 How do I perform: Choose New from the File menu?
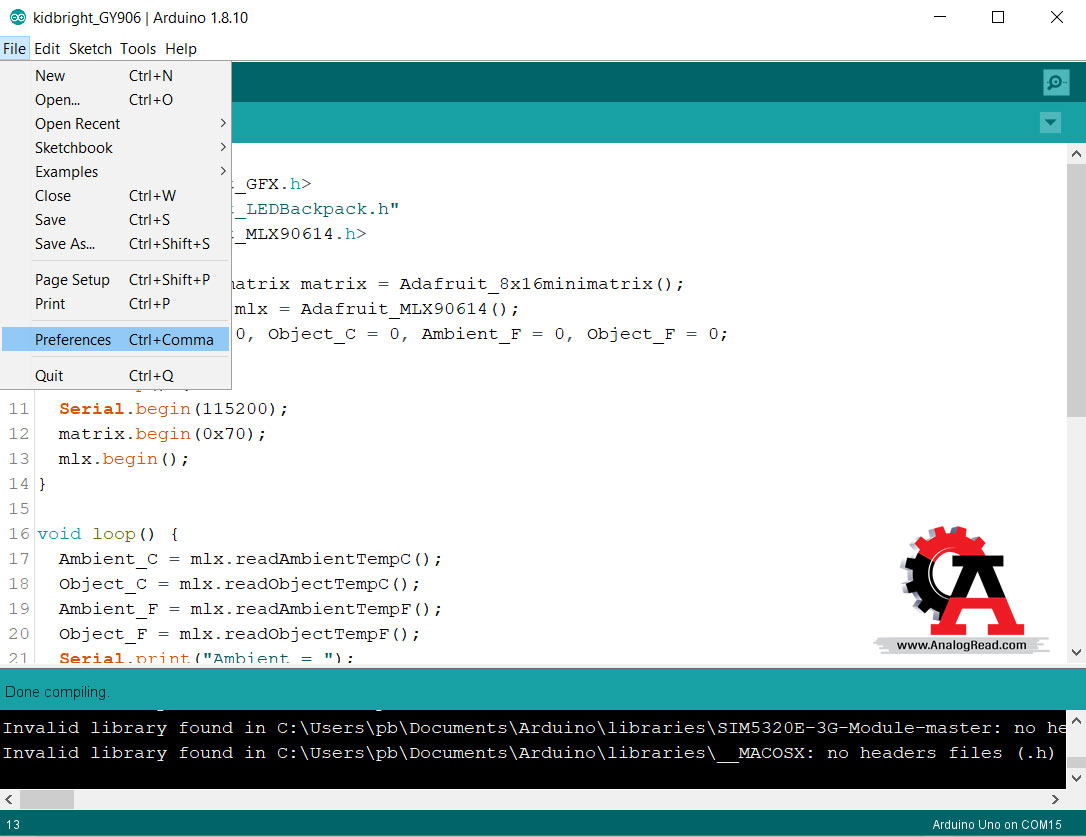[116, 76]
